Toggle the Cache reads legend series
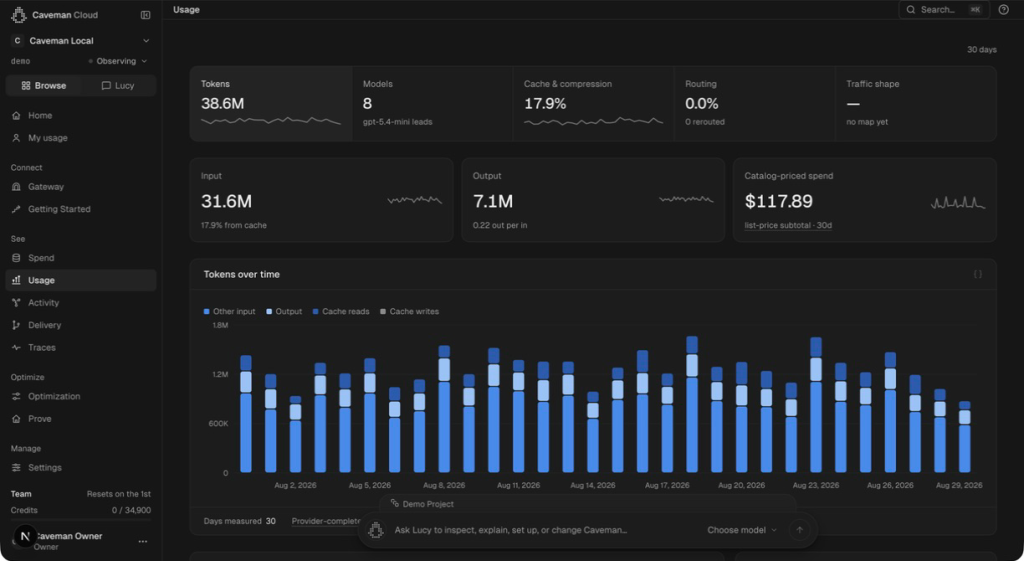1024x561 pixels. 341,312
